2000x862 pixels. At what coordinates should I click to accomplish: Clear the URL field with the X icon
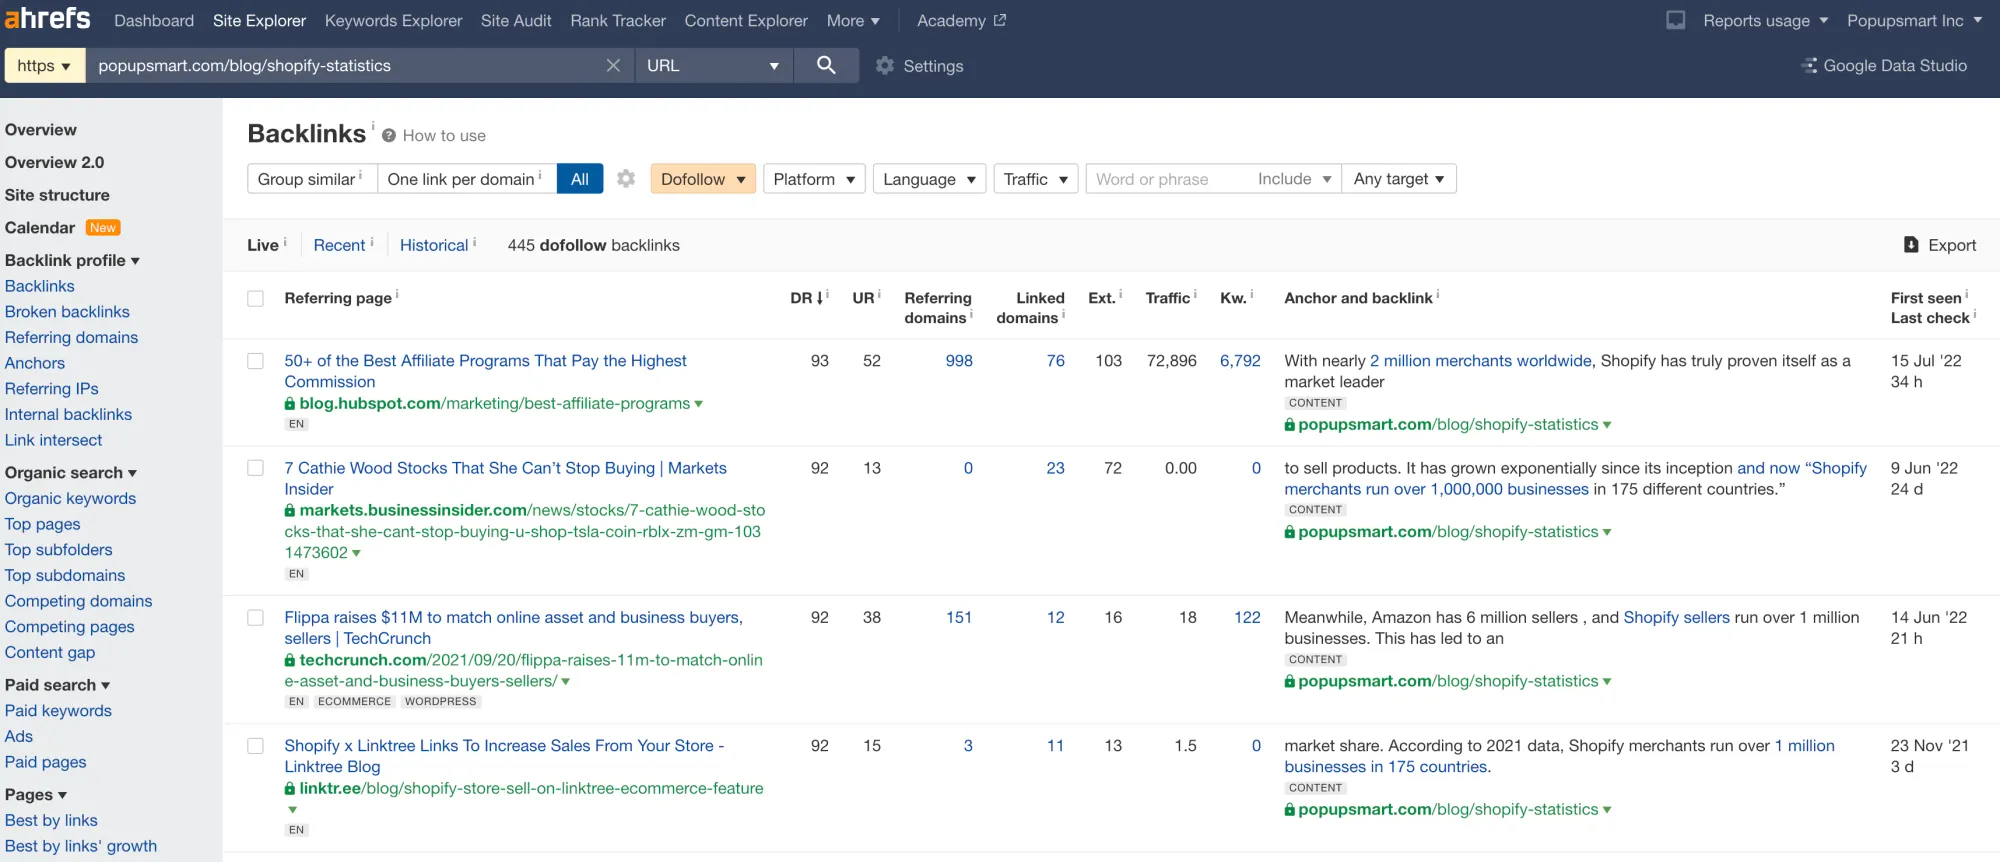(x=613, y=65)
